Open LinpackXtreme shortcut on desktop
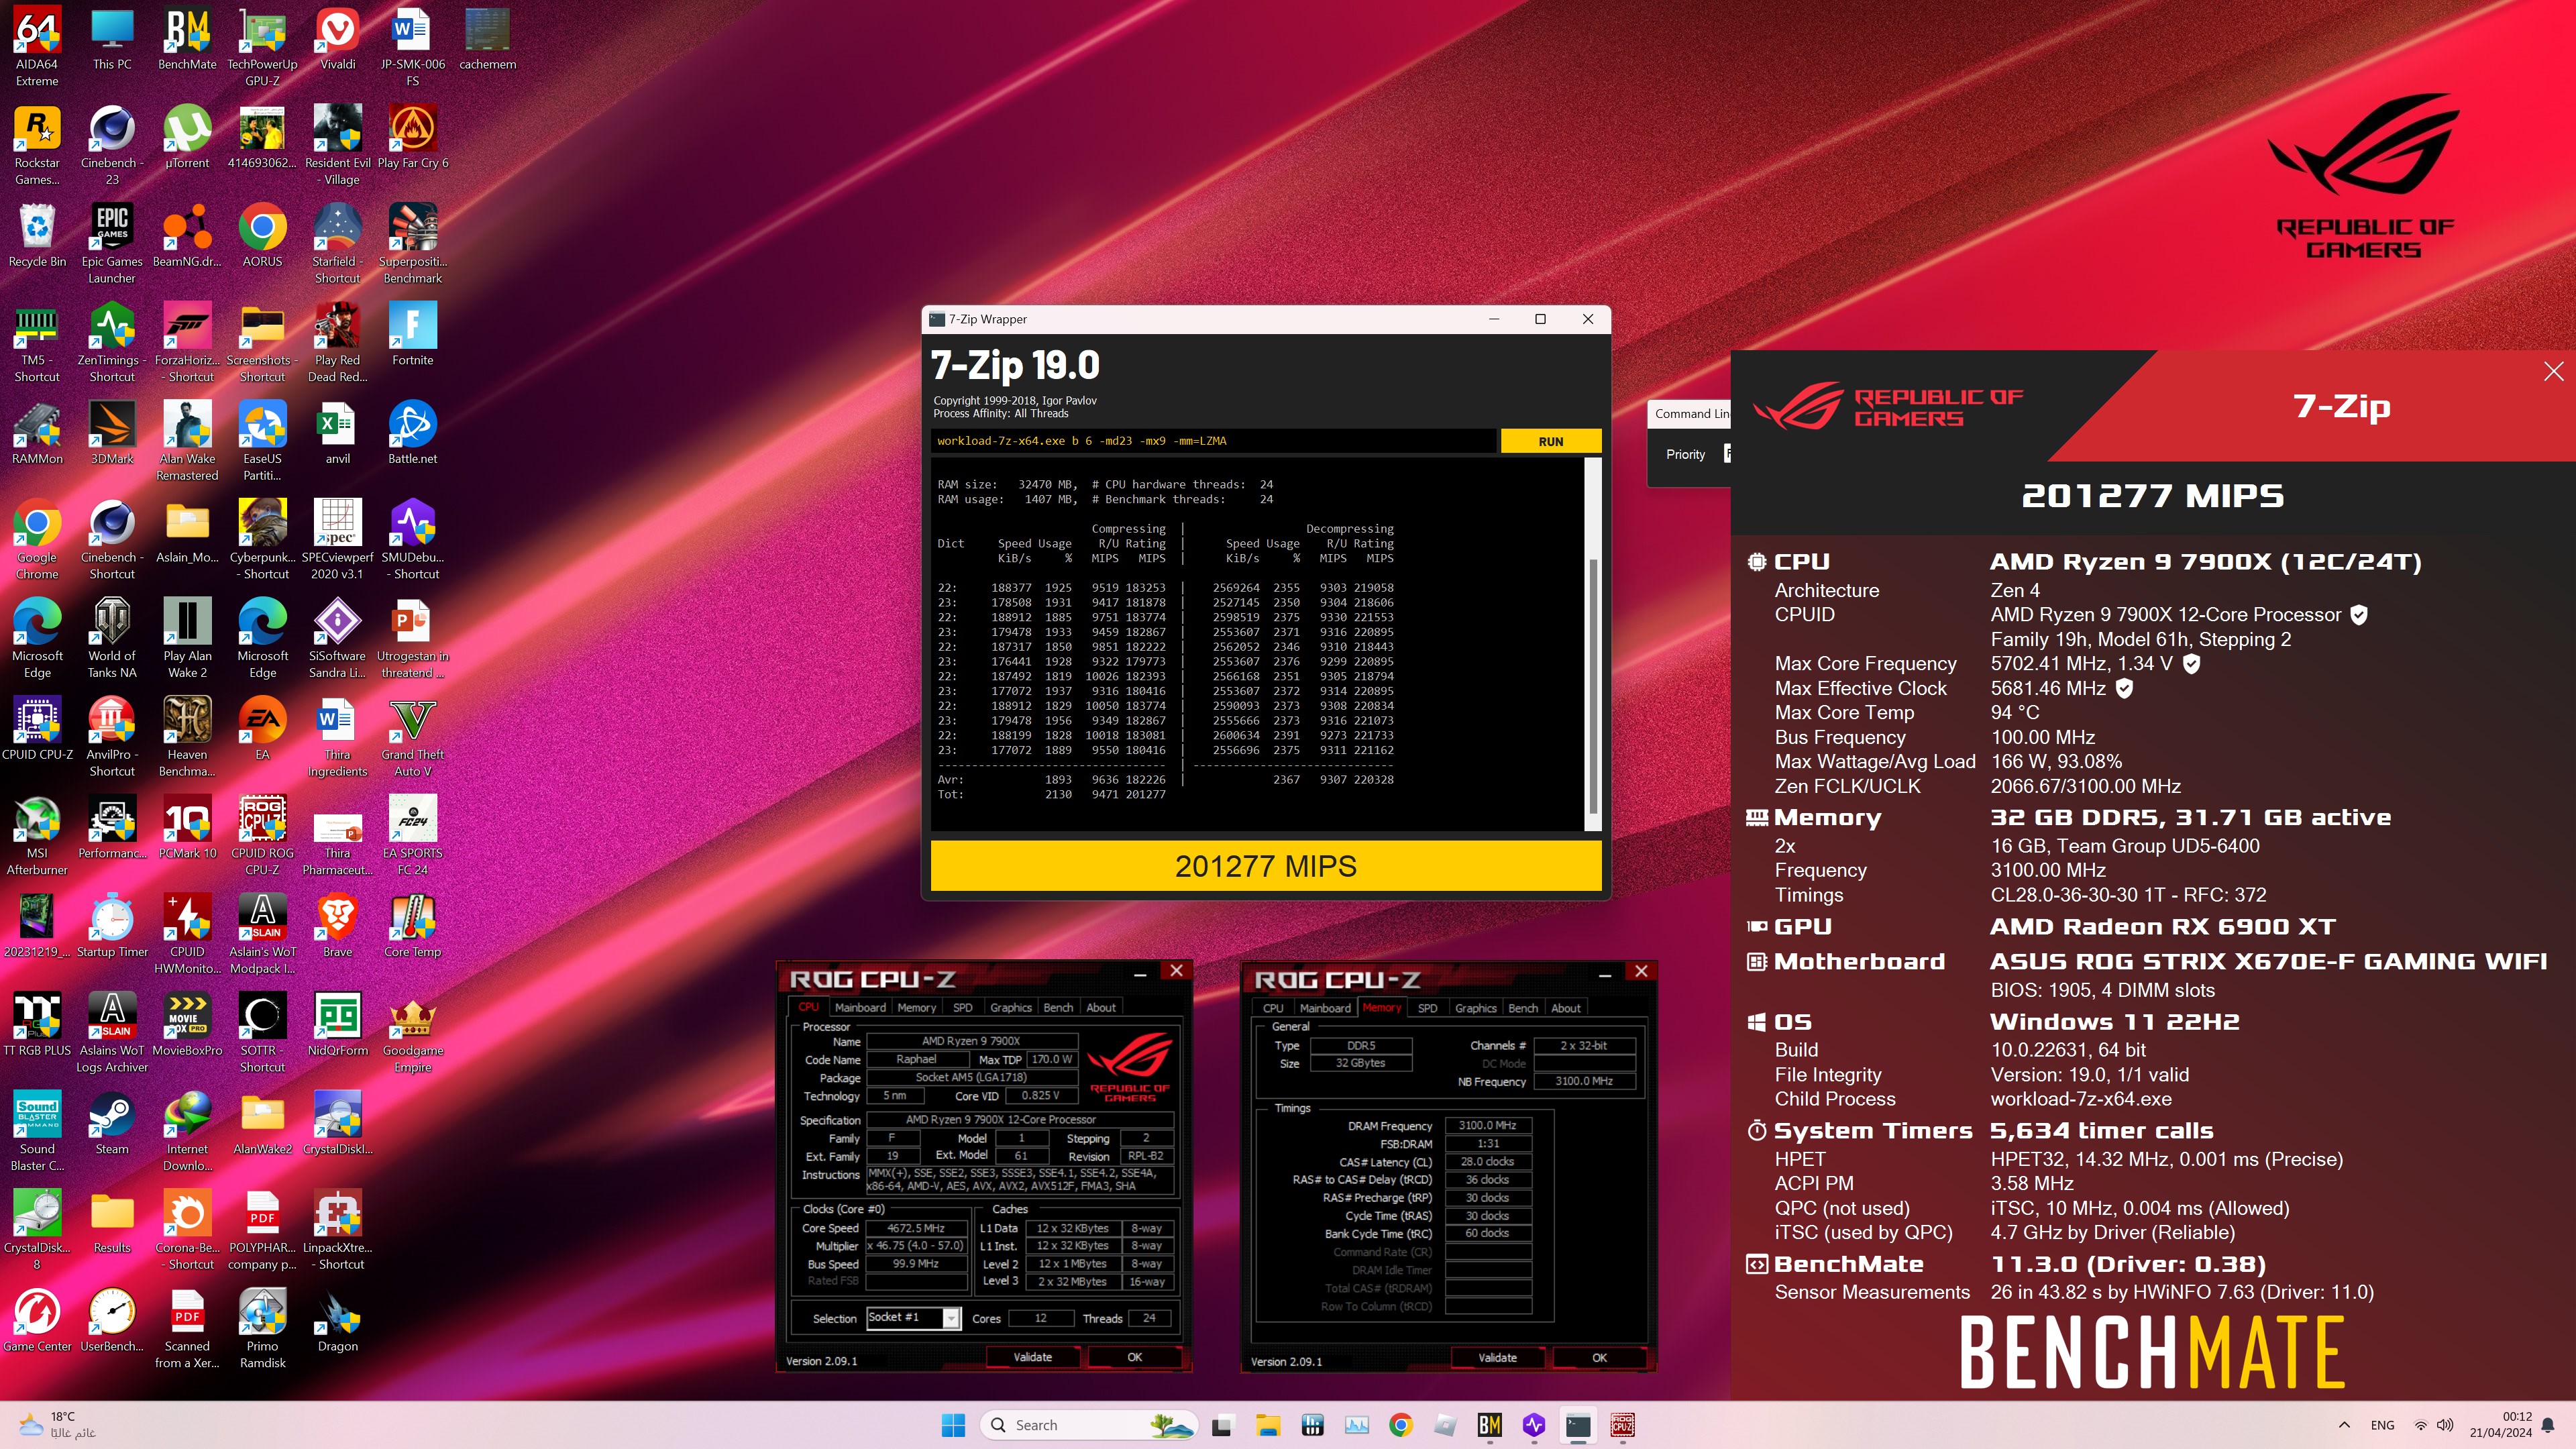Viewport: 2576px width, 1449px height. tap(337, 1230)
